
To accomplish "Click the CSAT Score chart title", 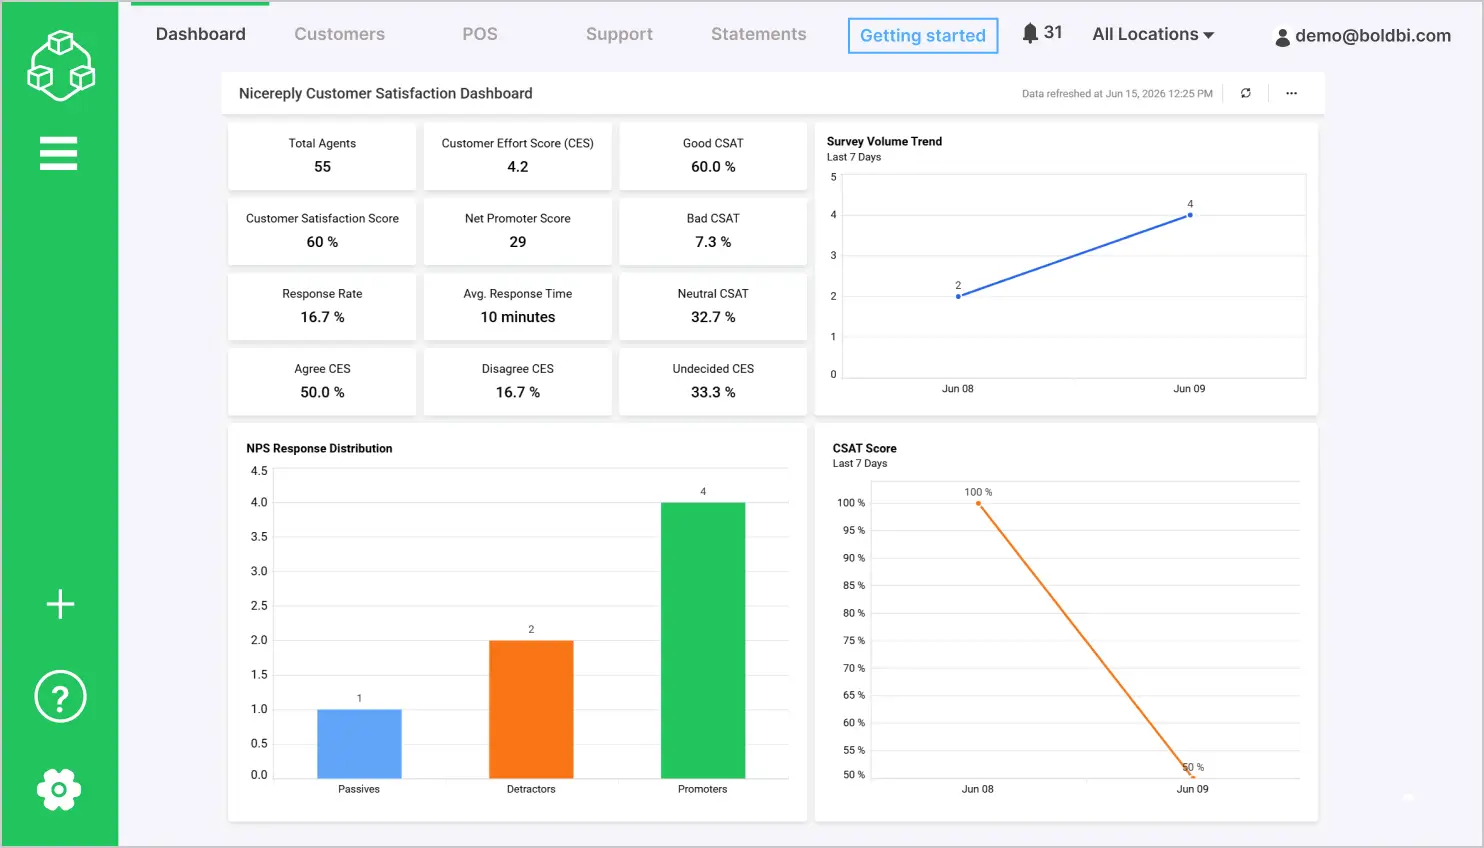I will point(864,448).
